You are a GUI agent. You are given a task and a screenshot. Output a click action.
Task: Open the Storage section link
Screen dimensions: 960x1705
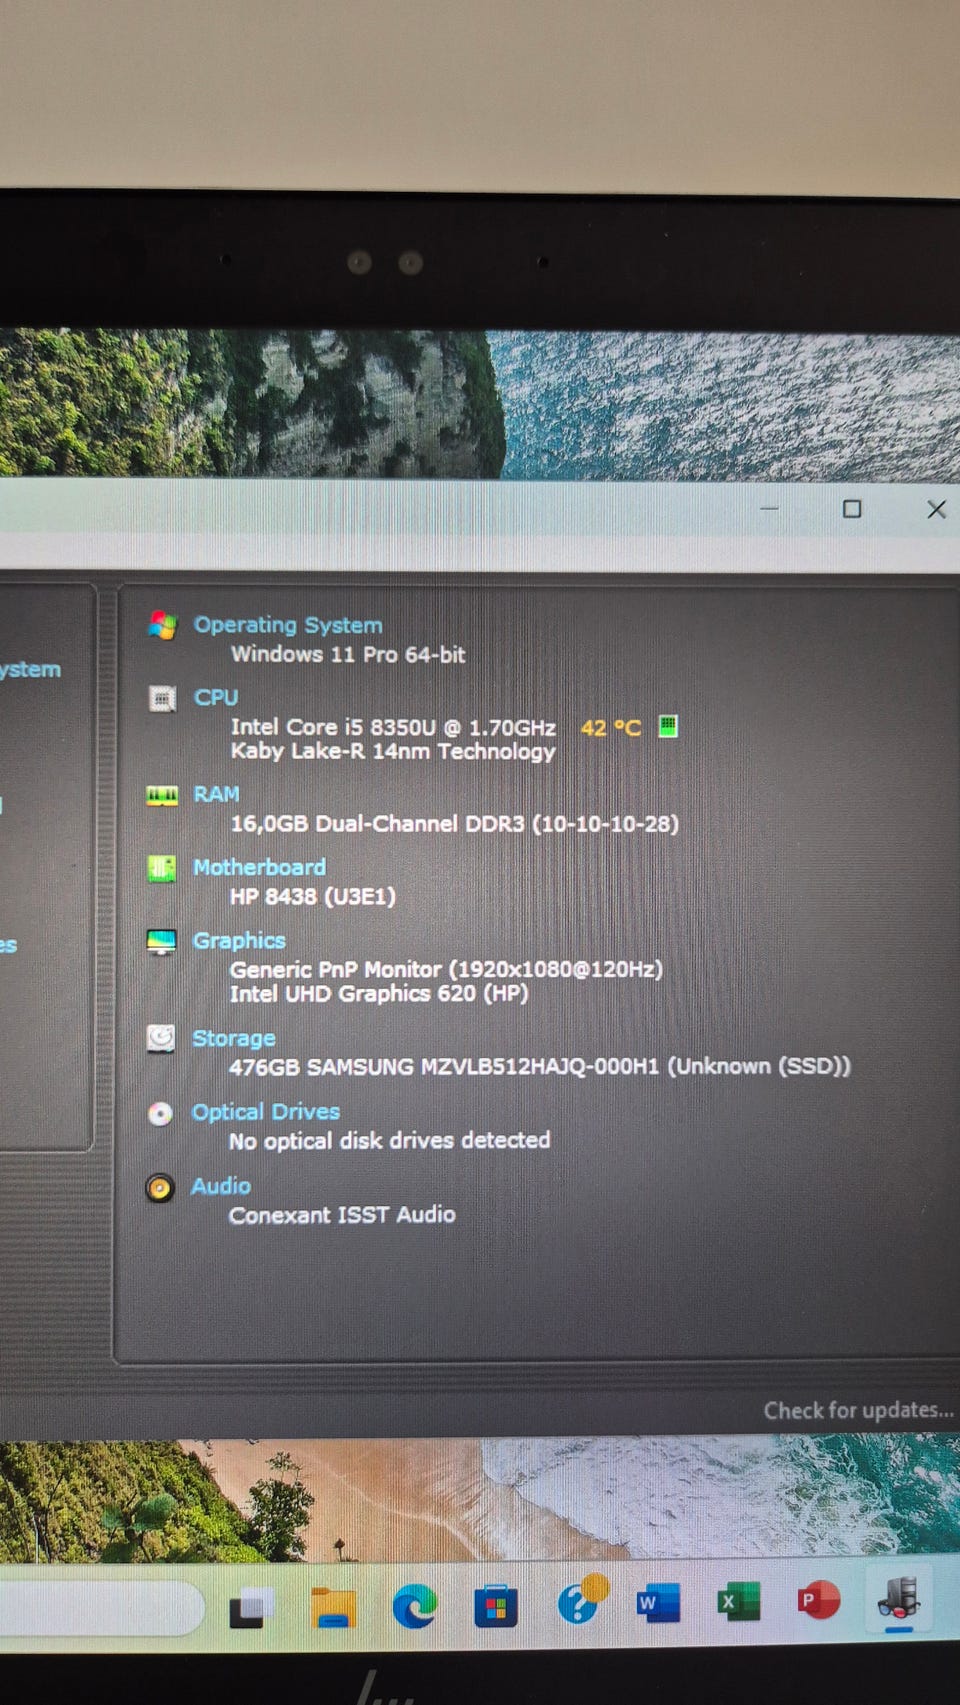click(x=233, y=1039)
